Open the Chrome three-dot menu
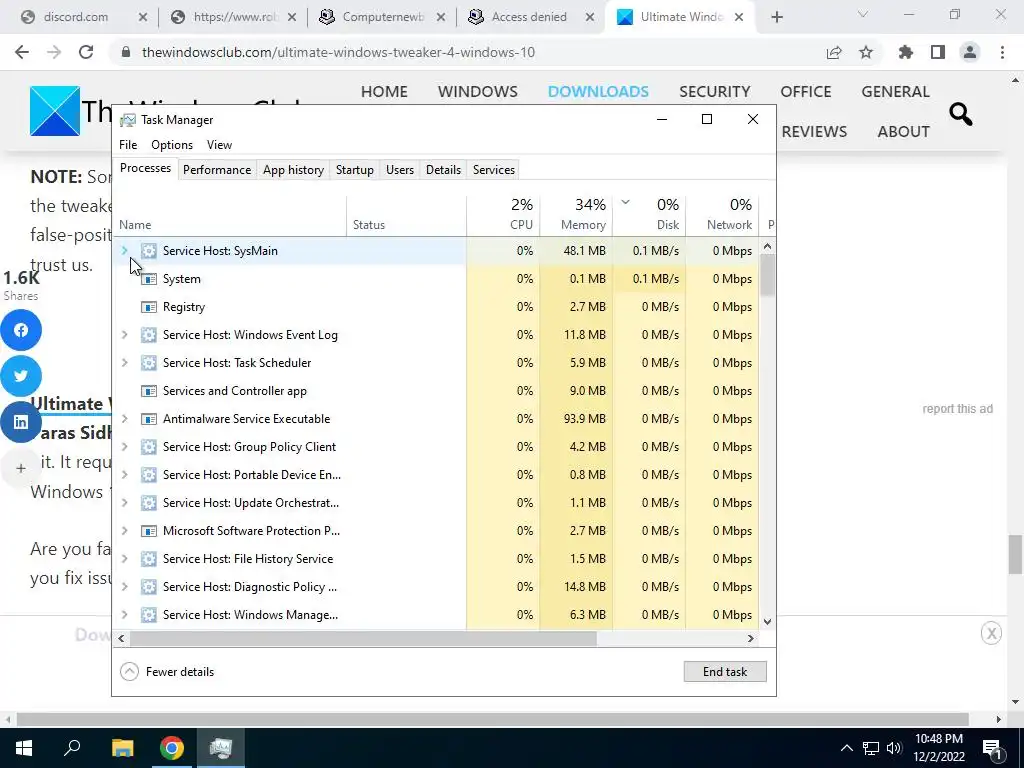 tap(1002, 52)
